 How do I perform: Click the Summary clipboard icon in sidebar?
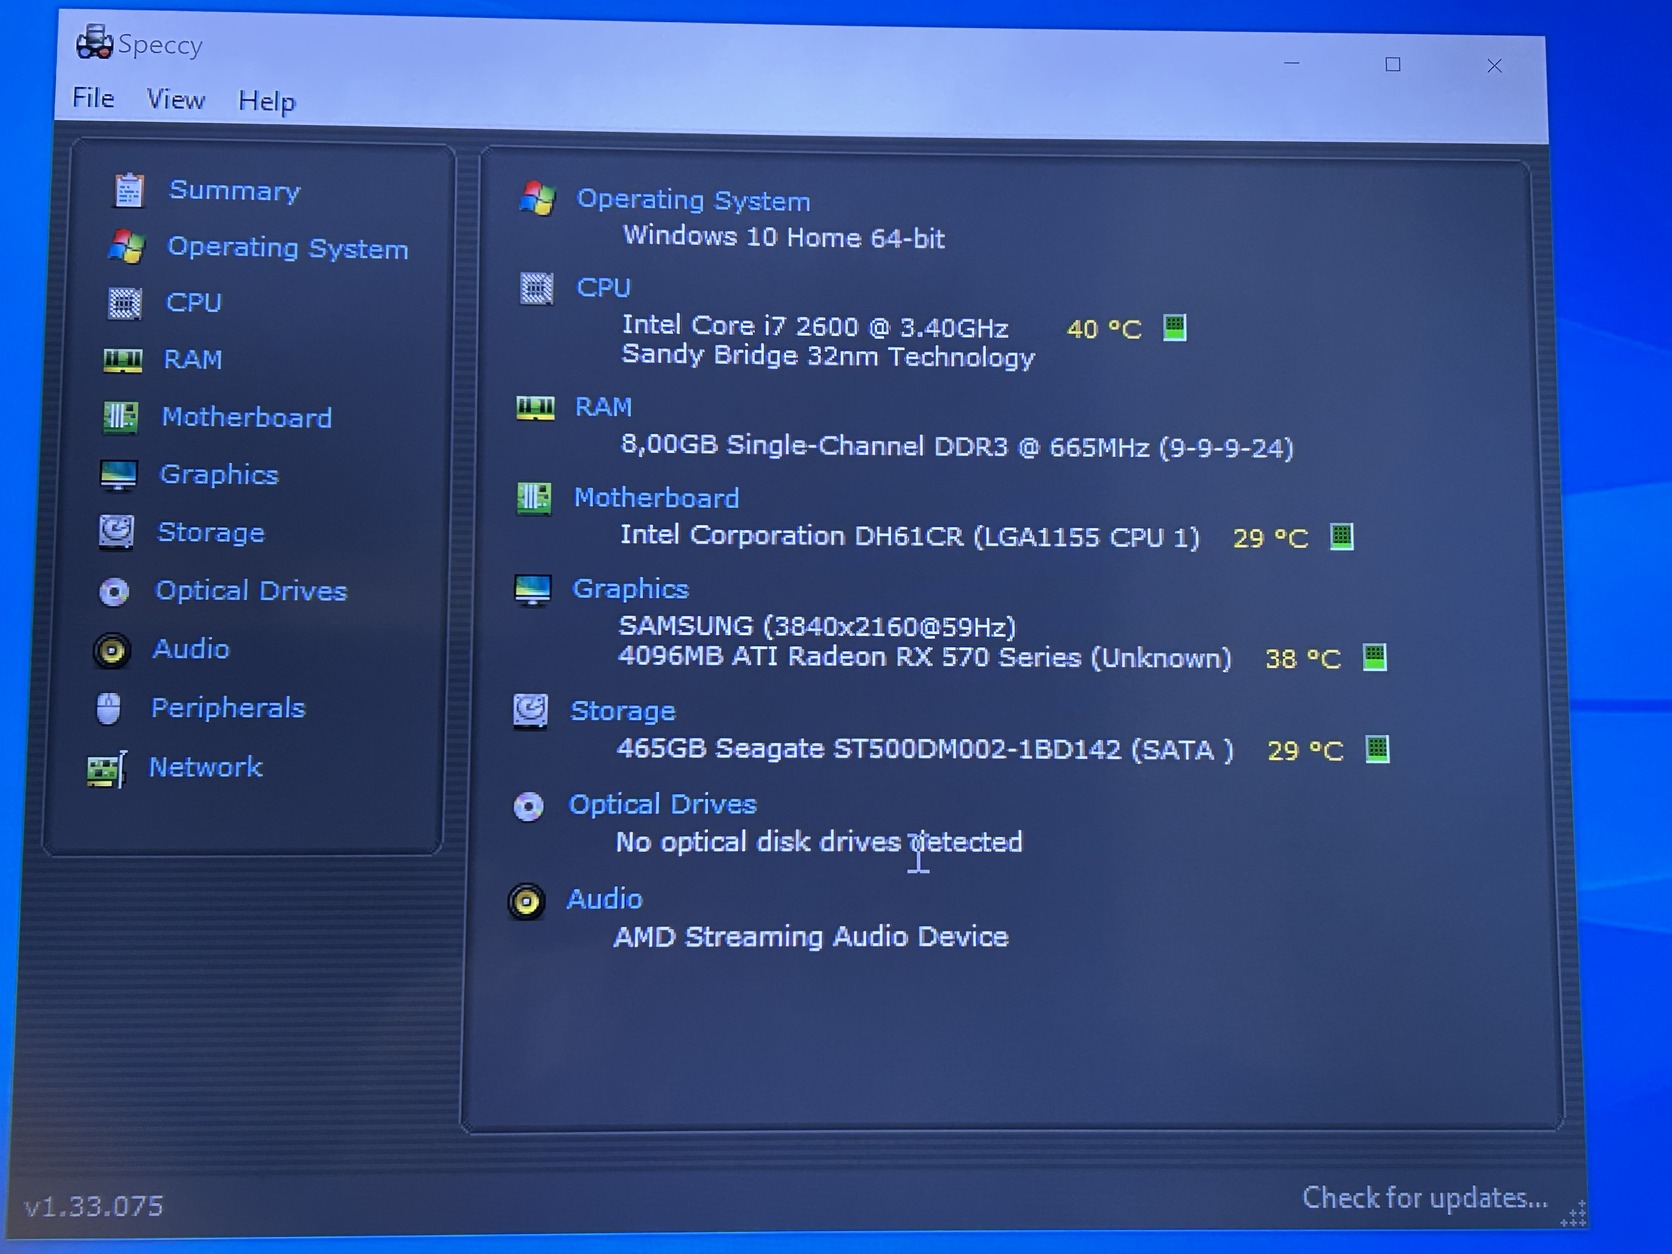click(129, 189)
